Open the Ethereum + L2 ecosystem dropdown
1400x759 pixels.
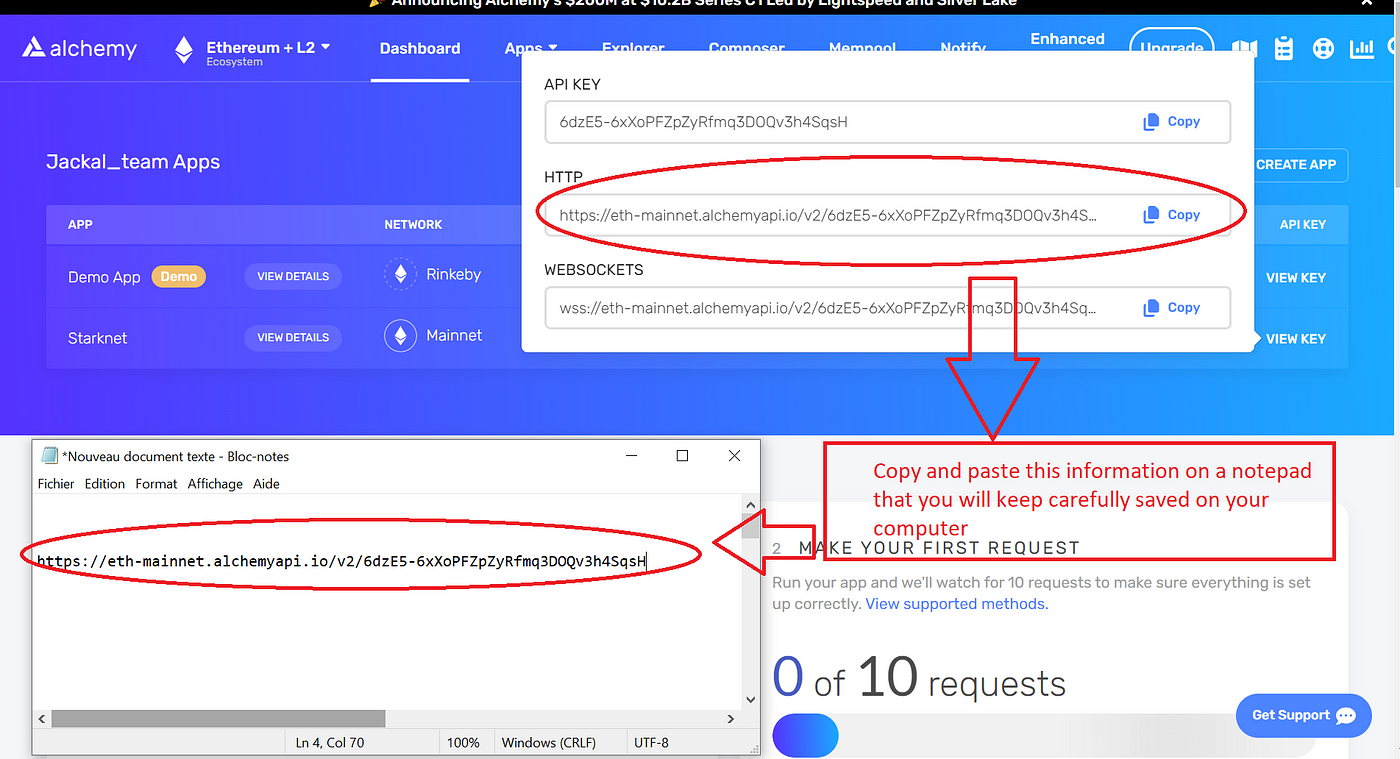tap(252, 52)
